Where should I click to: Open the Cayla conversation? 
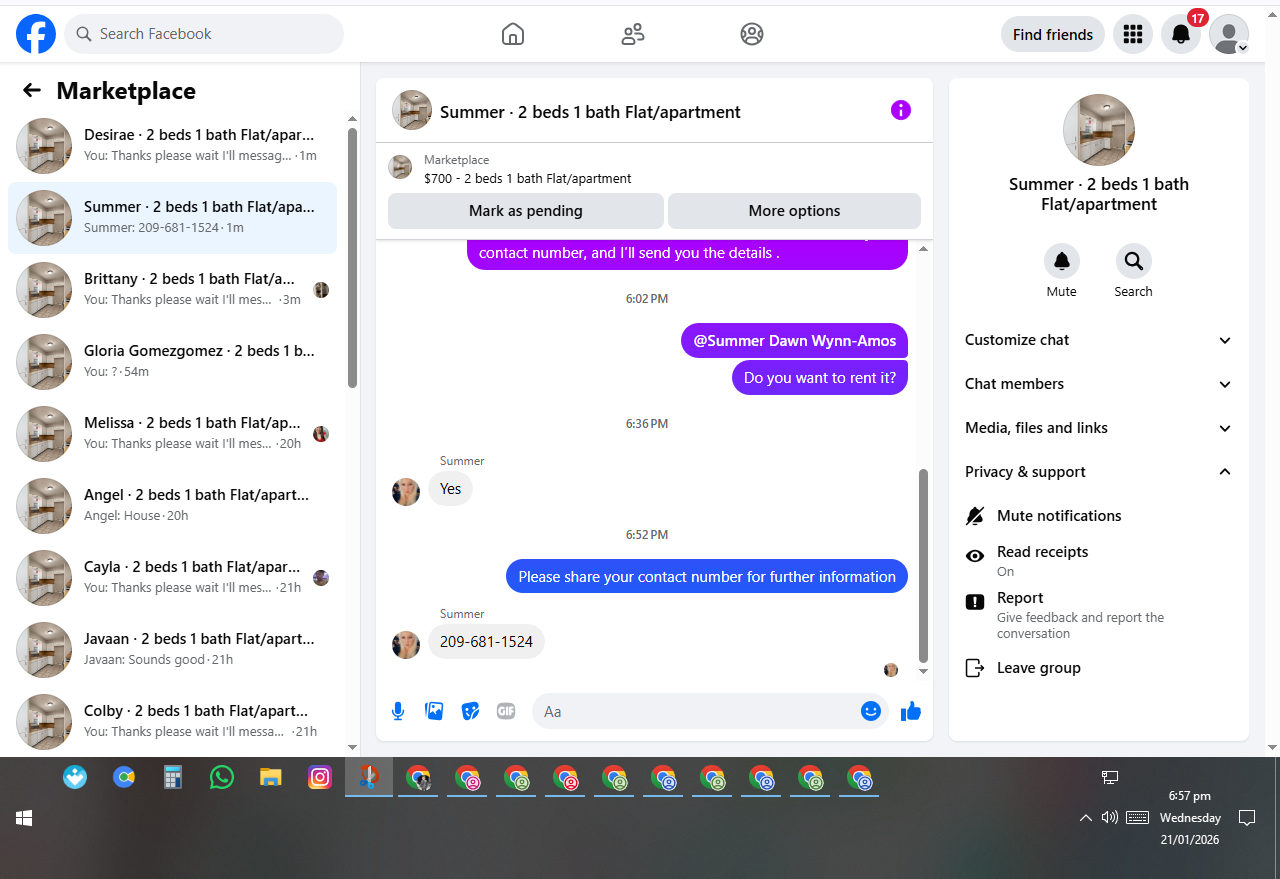pyautogui.click(x=172, y=578)
